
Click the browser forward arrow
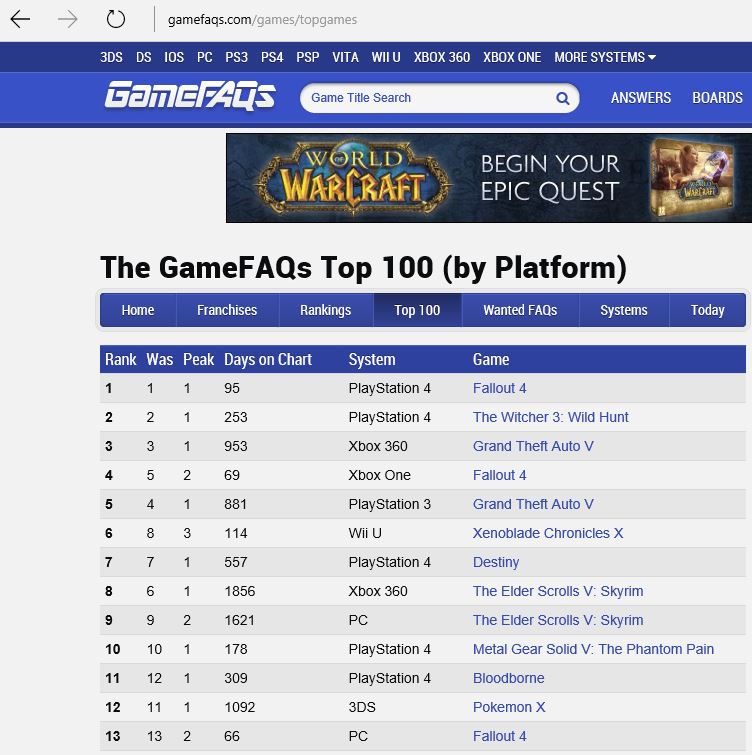click(67, 20)
